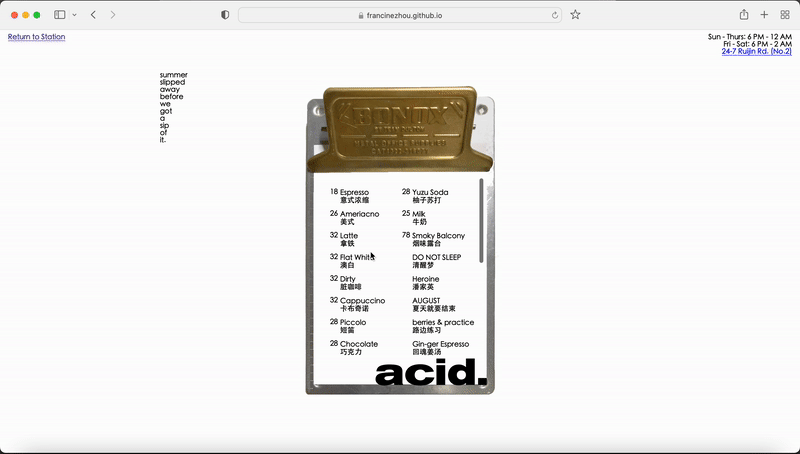Click the 'Fri - Sat: 6 PM - 2 AM' hours
The height and width of the screenshot is (454, 800).
(758, 44)
